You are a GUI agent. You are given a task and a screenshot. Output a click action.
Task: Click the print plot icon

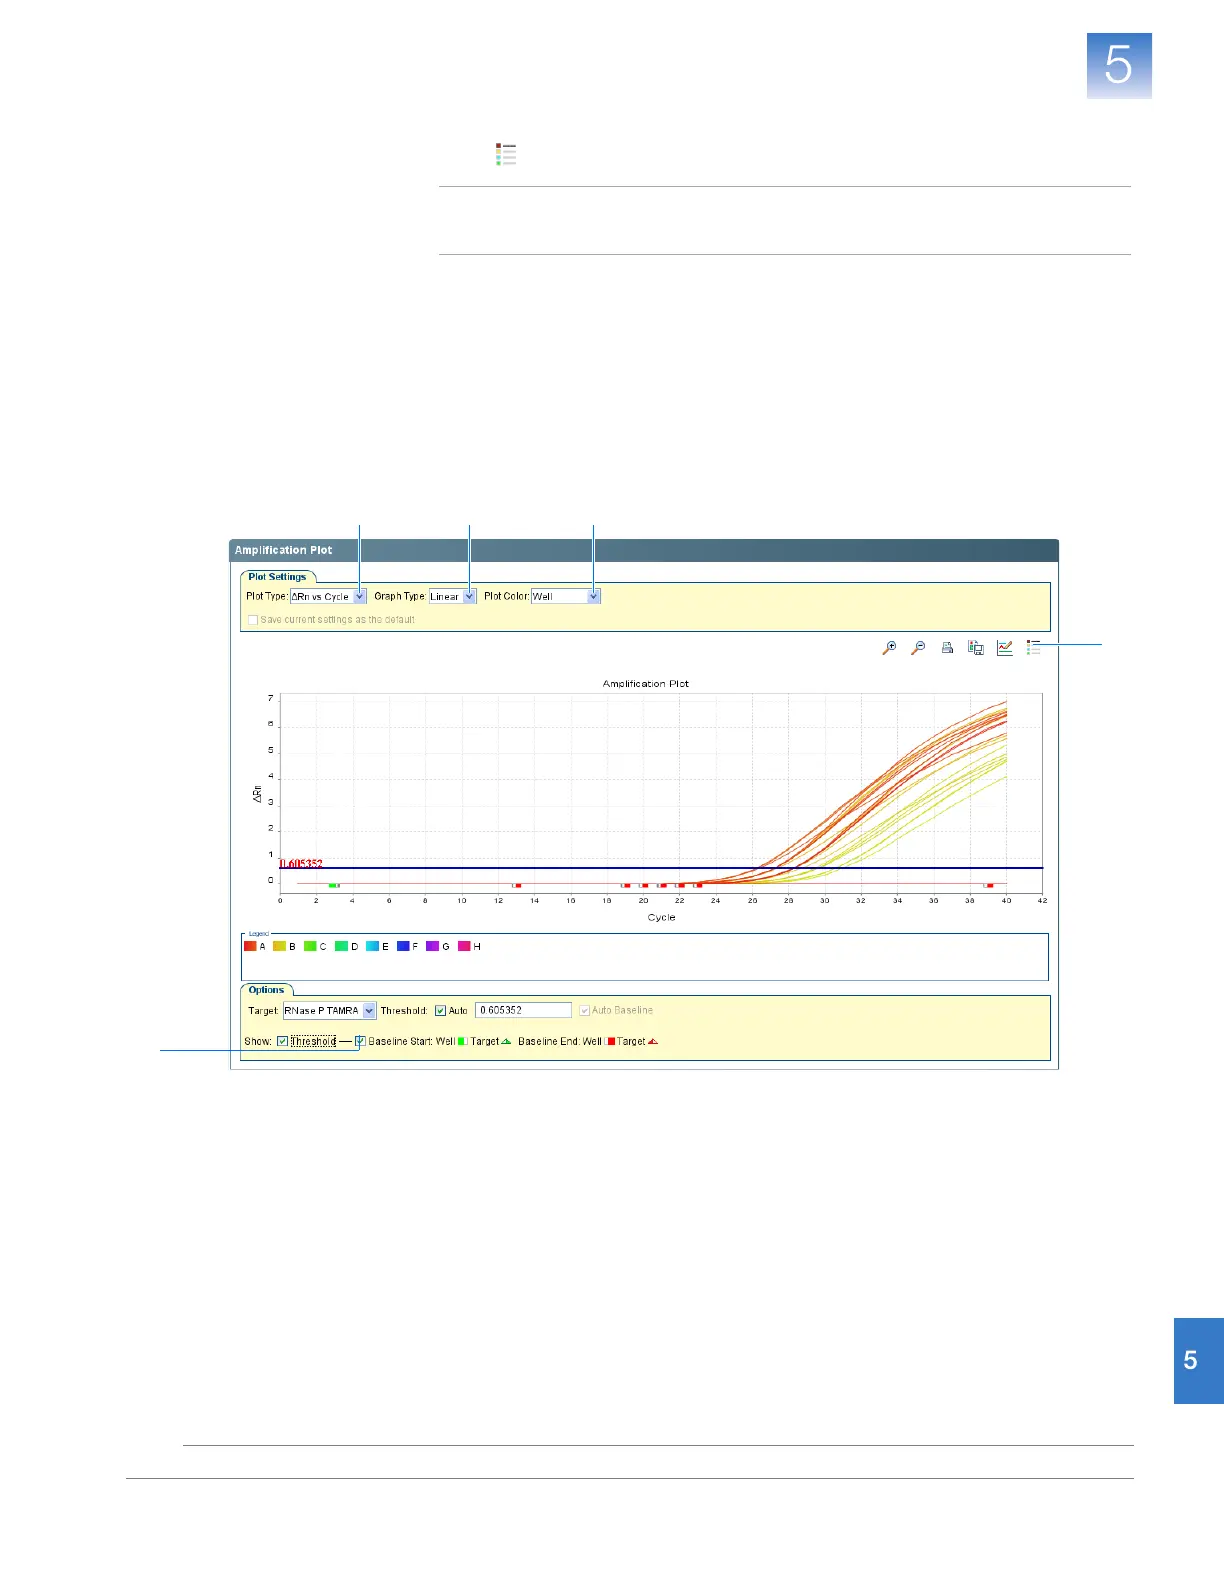click(x=947, y=648)
